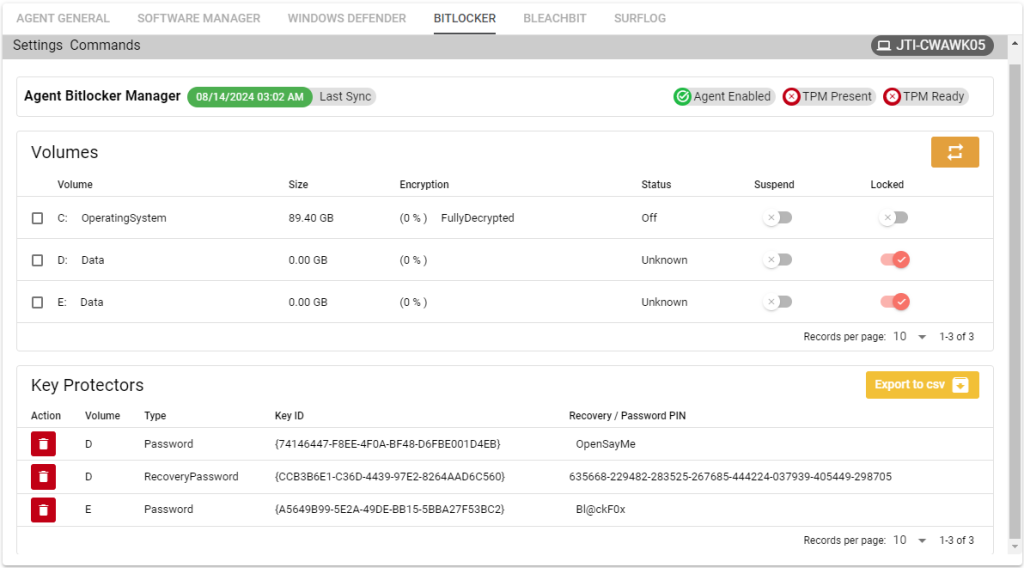
Task: Open Key Protectors records per page dropdown
Action: (x=910, y=541)
